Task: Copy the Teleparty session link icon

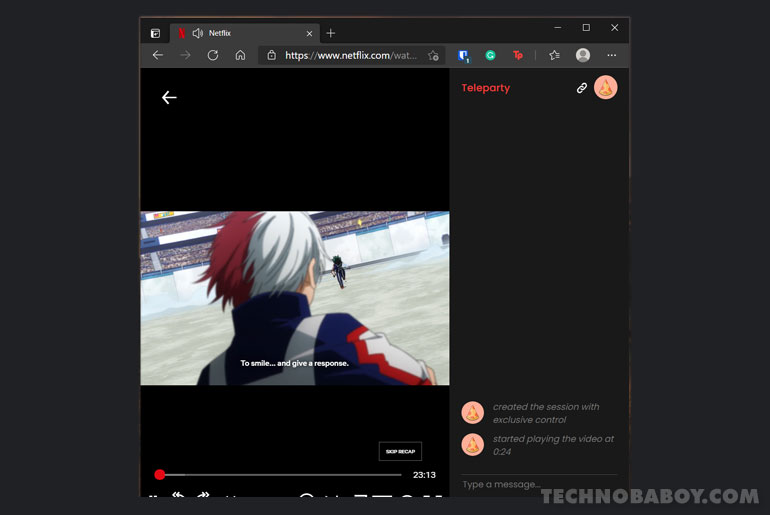Action: (x=581, y=88)
